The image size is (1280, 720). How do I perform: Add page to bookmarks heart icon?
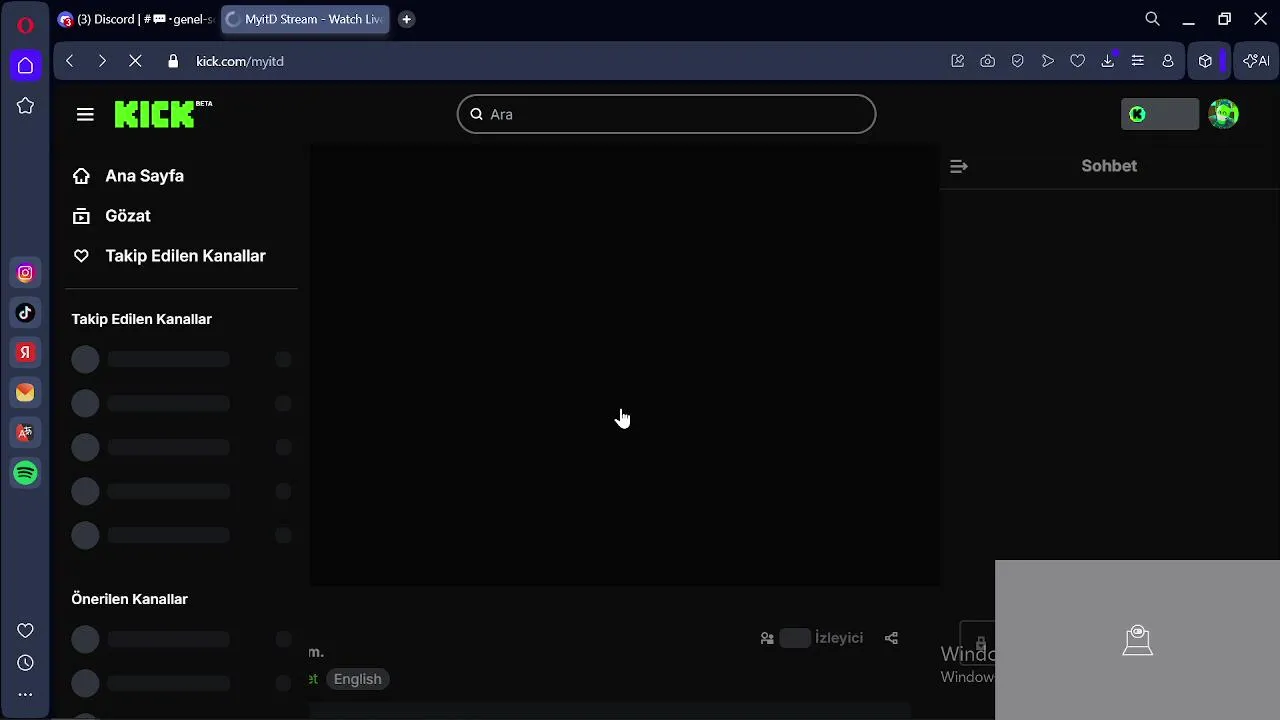(1077, 61)
